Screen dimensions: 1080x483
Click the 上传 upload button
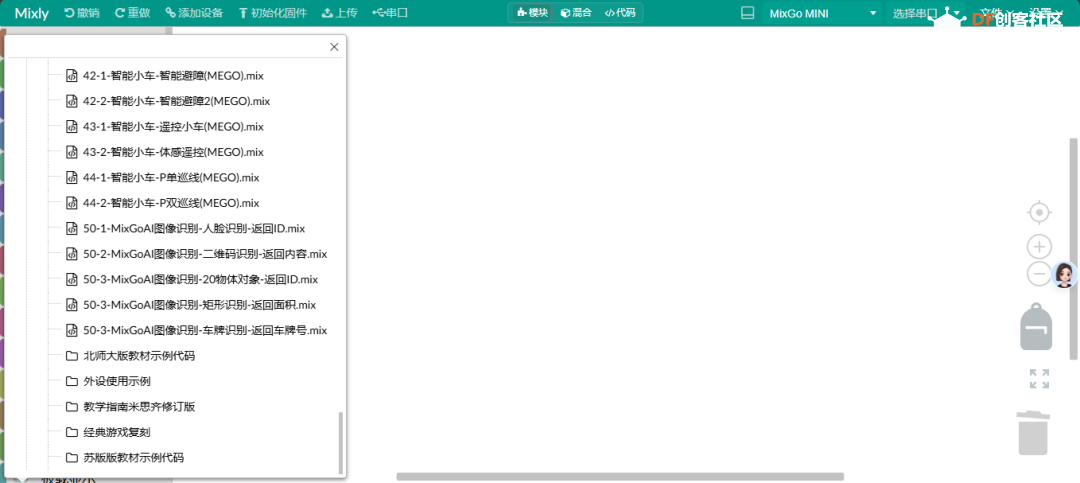(340, 12)
